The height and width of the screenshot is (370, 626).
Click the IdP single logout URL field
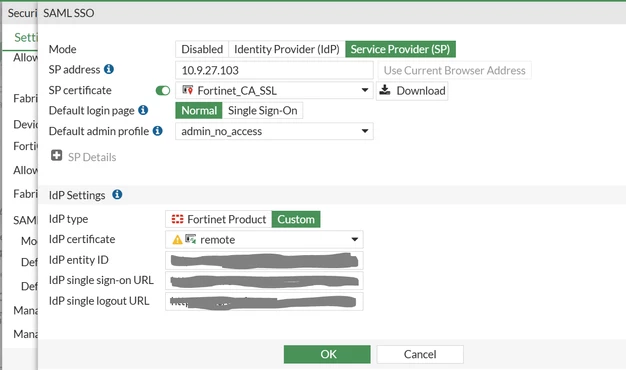[x=264, y=301]
